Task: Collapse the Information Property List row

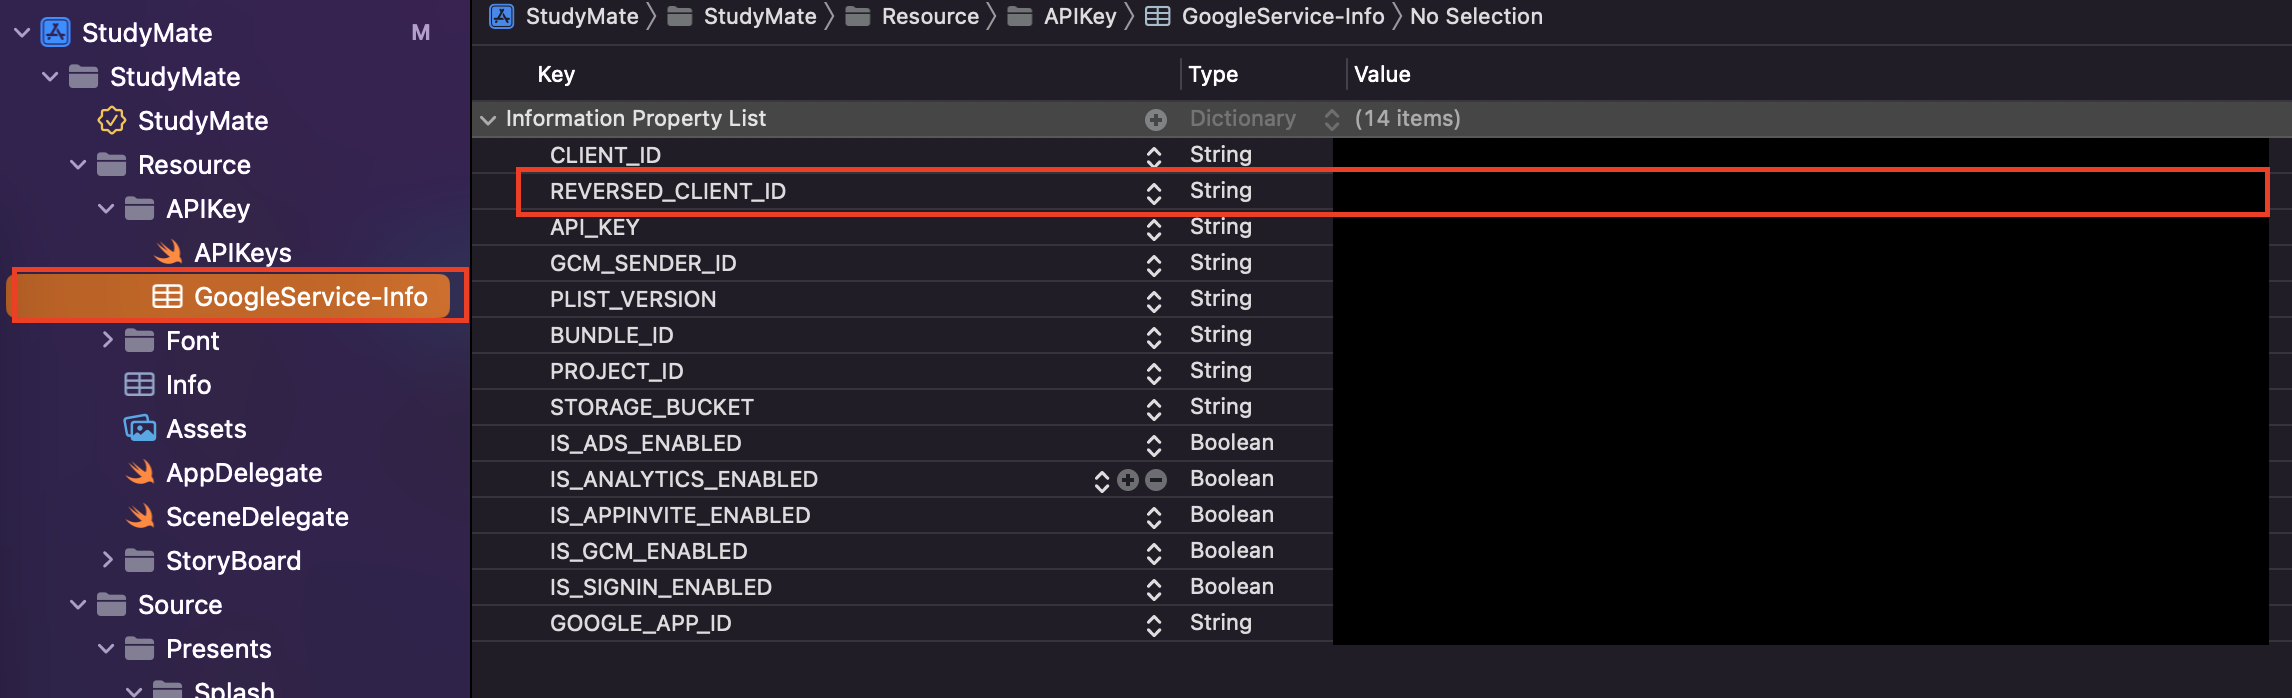Action: [488, 120]
